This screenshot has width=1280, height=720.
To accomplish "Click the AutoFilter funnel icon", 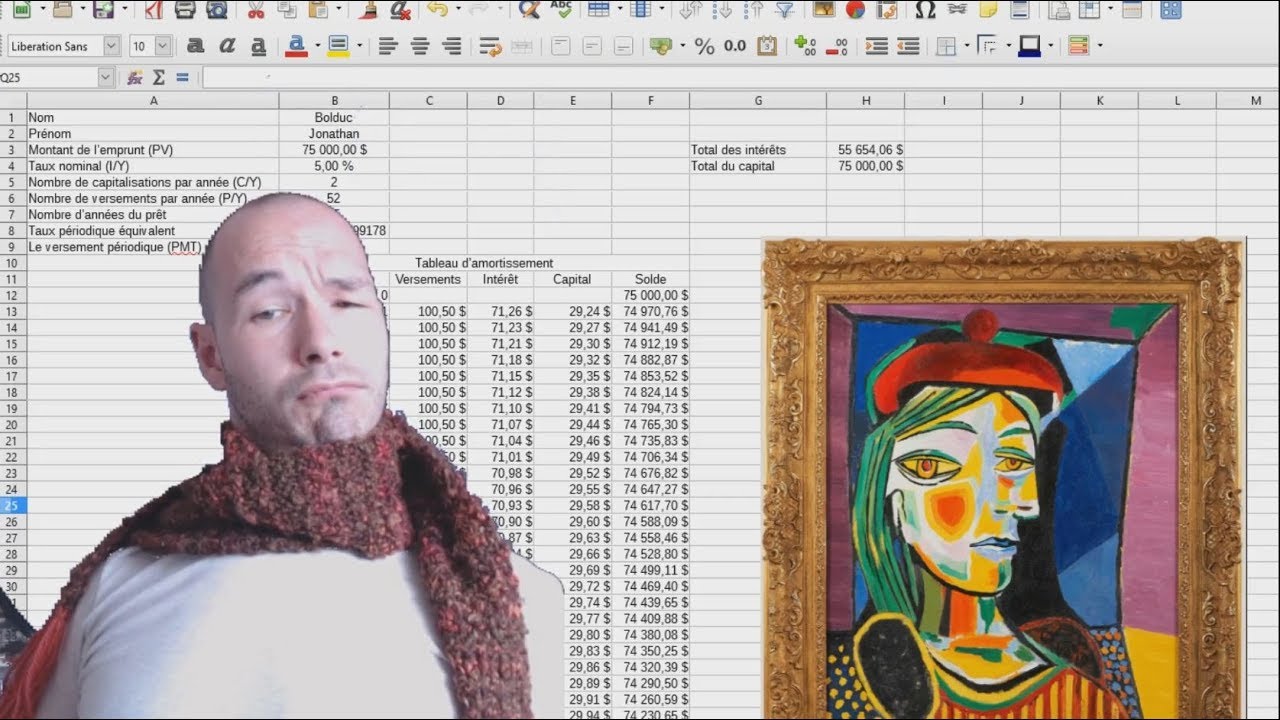I will pyautogui.click(x=784, y=10).
